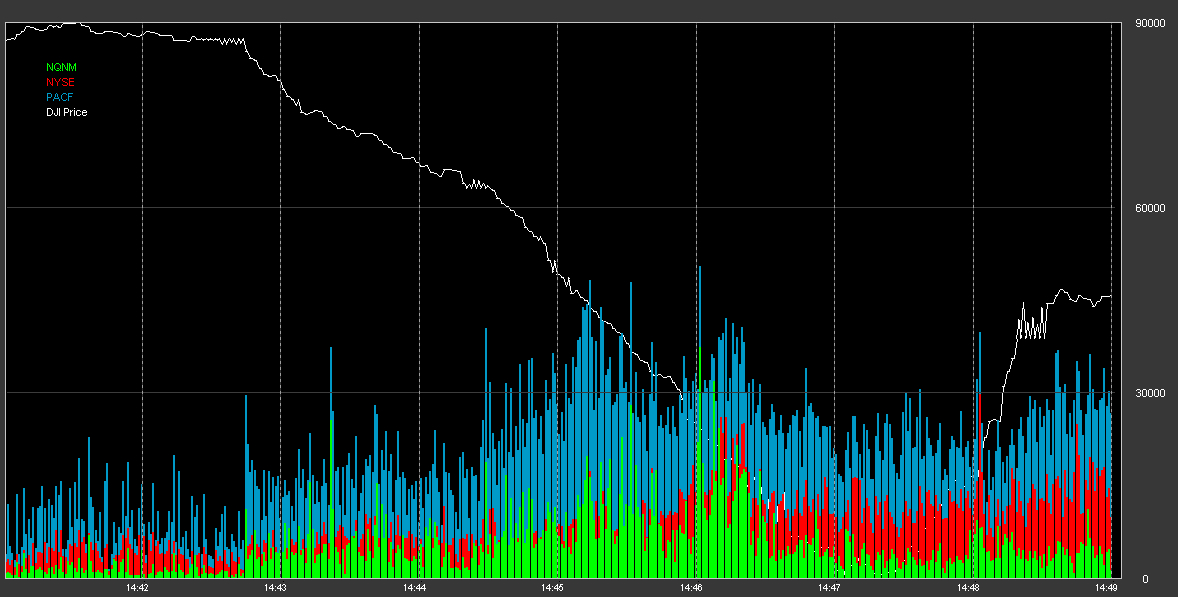Click the 14:49 time axis label
The image size is (1178, 597).
(1105, 589)
